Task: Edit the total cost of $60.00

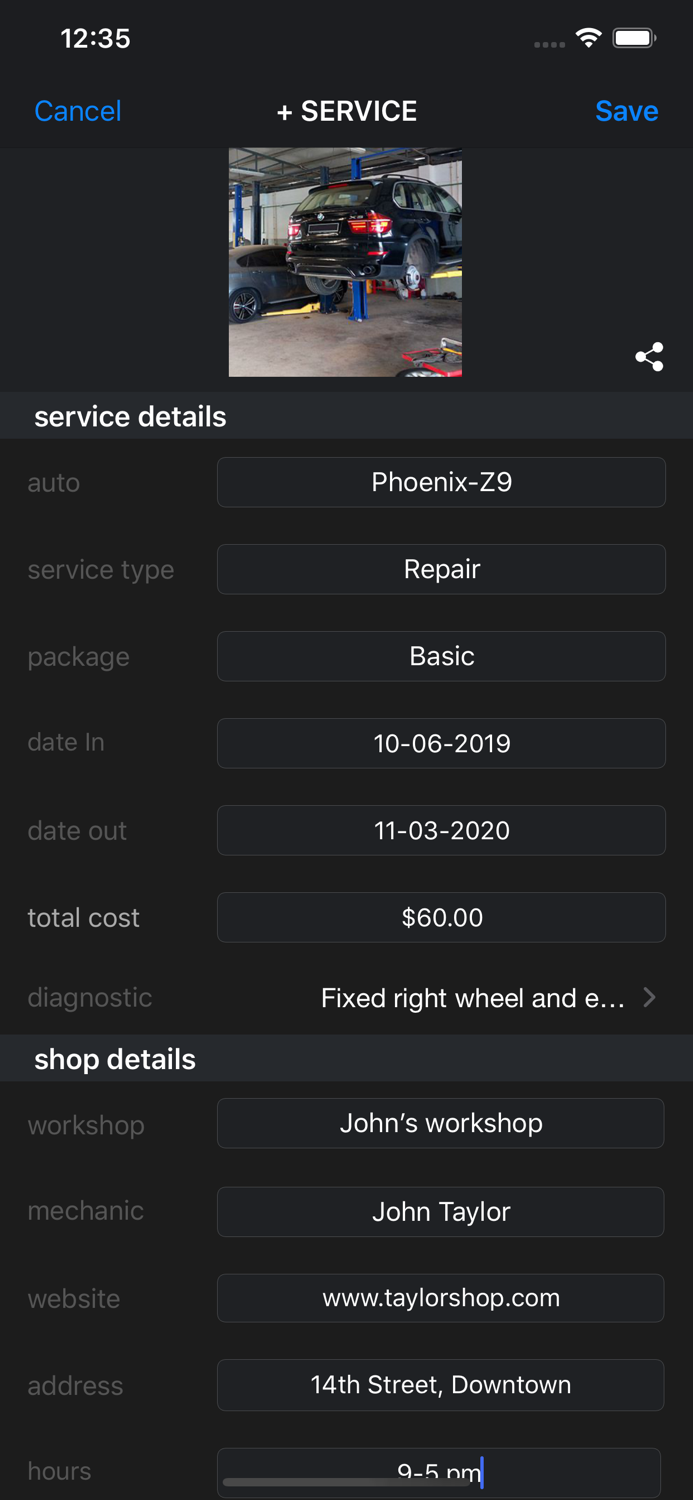Action: click(441, 917)
